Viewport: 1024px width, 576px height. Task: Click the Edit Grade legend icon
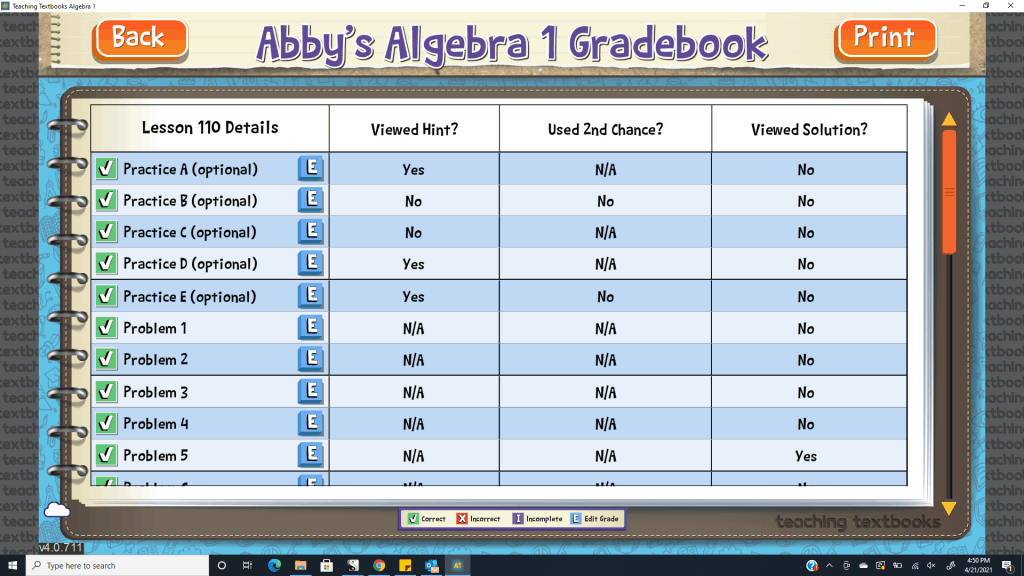[x=575, y=519]
